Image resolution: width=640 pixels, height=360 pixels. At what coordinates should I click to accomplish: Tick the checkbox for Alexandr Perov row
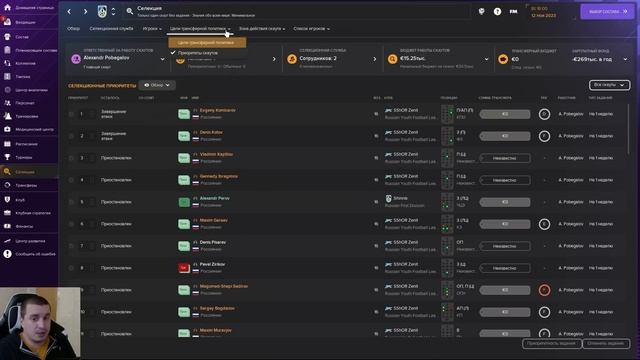(x=71, y=202)
